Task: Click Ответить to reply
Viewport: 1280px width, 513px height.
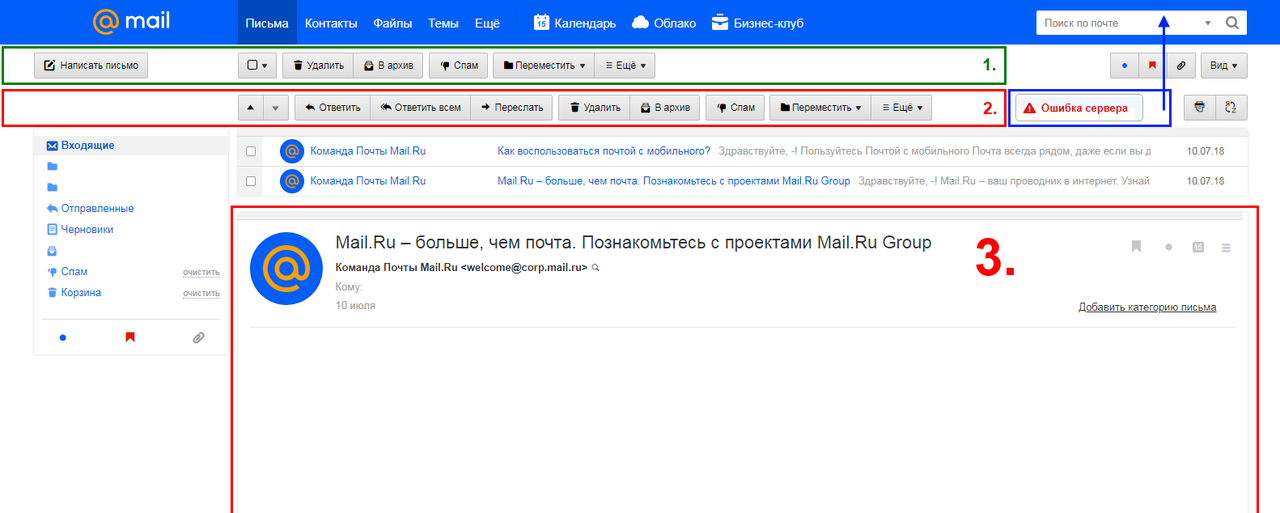Action: click(332, 108)
